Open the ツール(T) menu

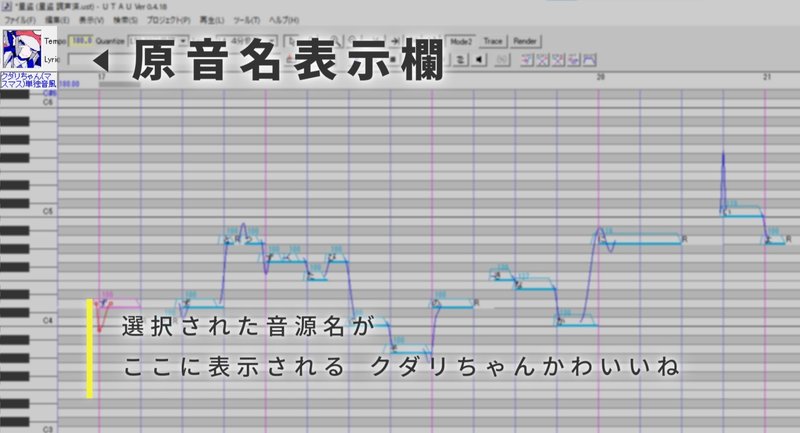point(246,20)
